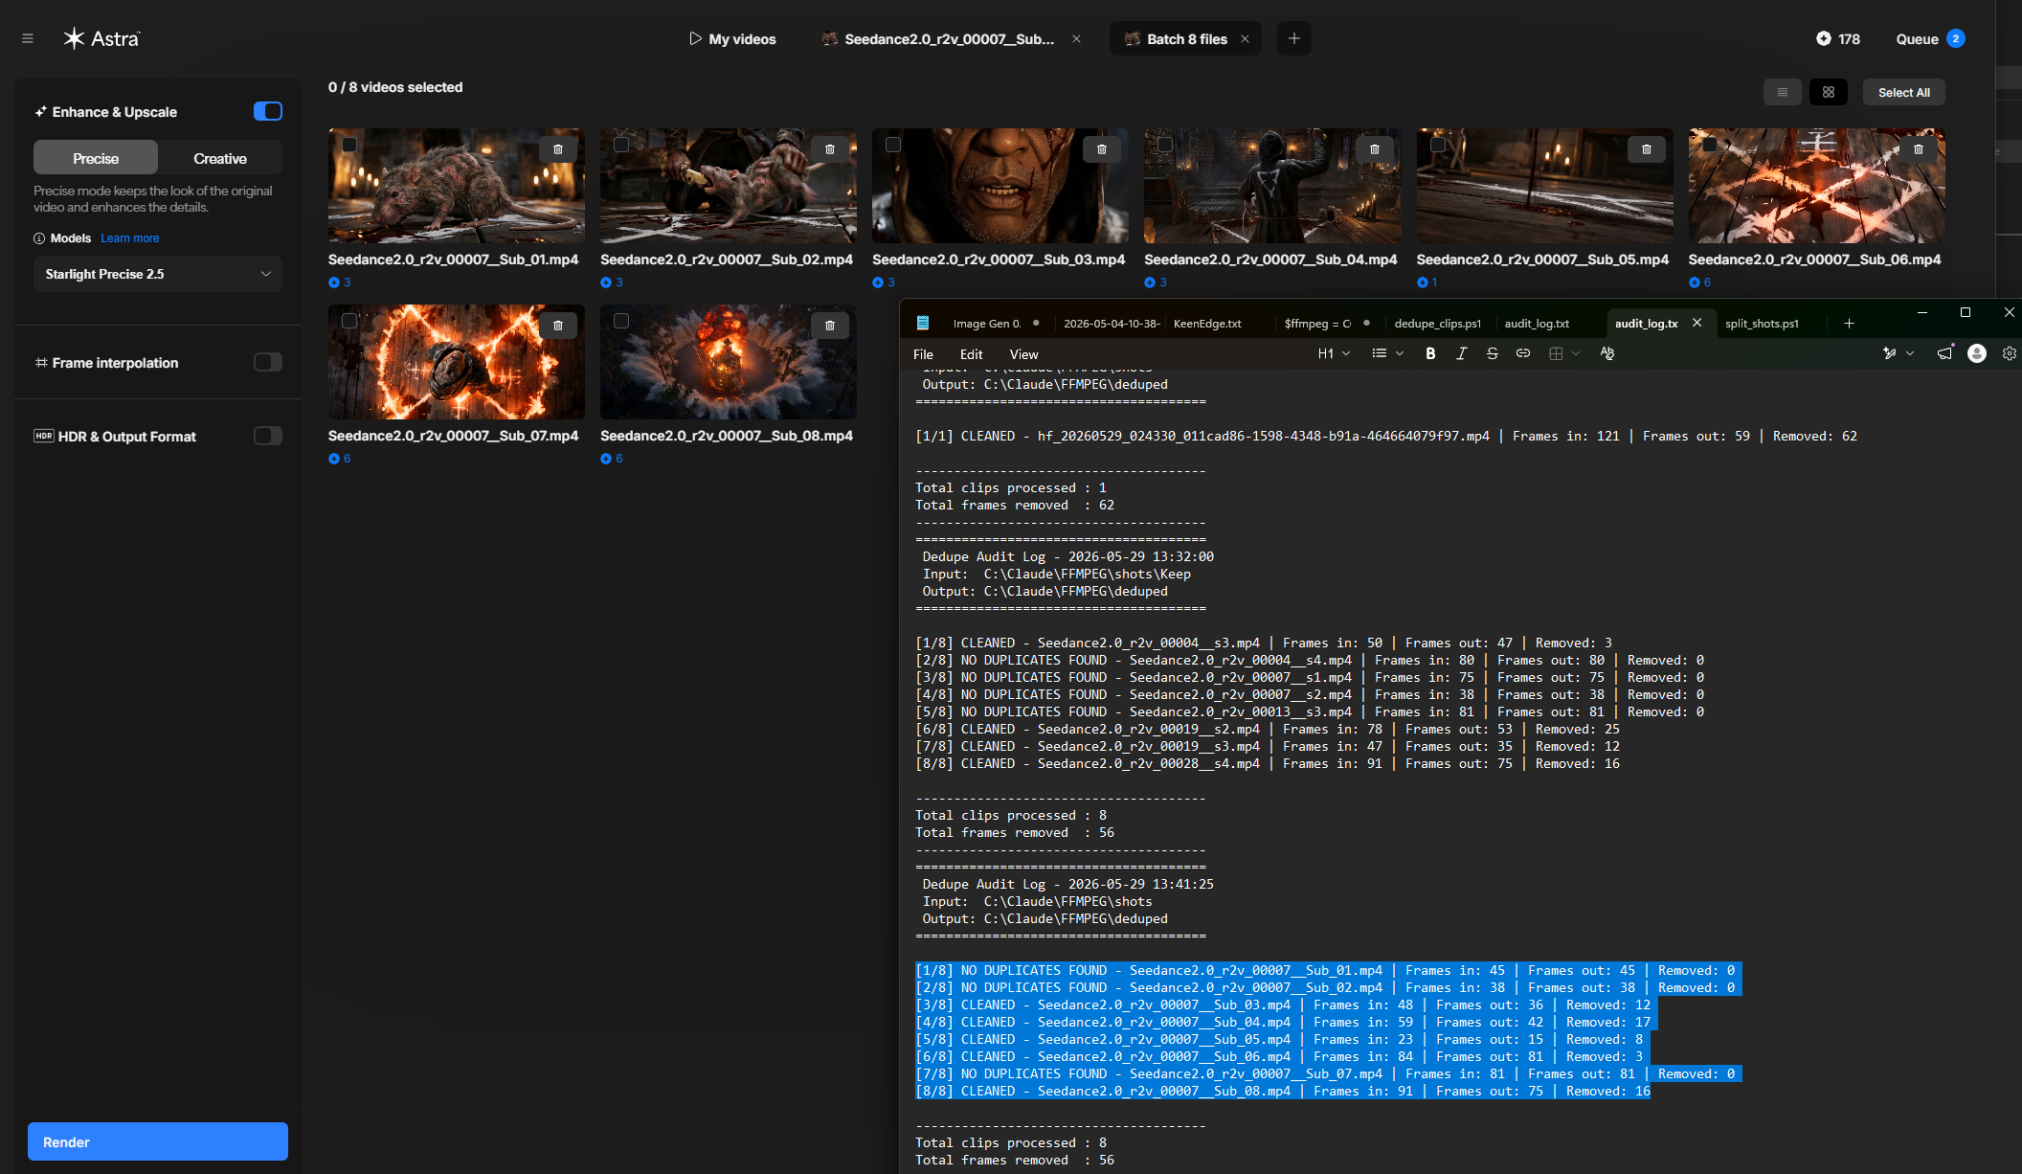2022x1174 pixels.
Task: Open the Notepad Edit menu
Action: click(971, 354)
